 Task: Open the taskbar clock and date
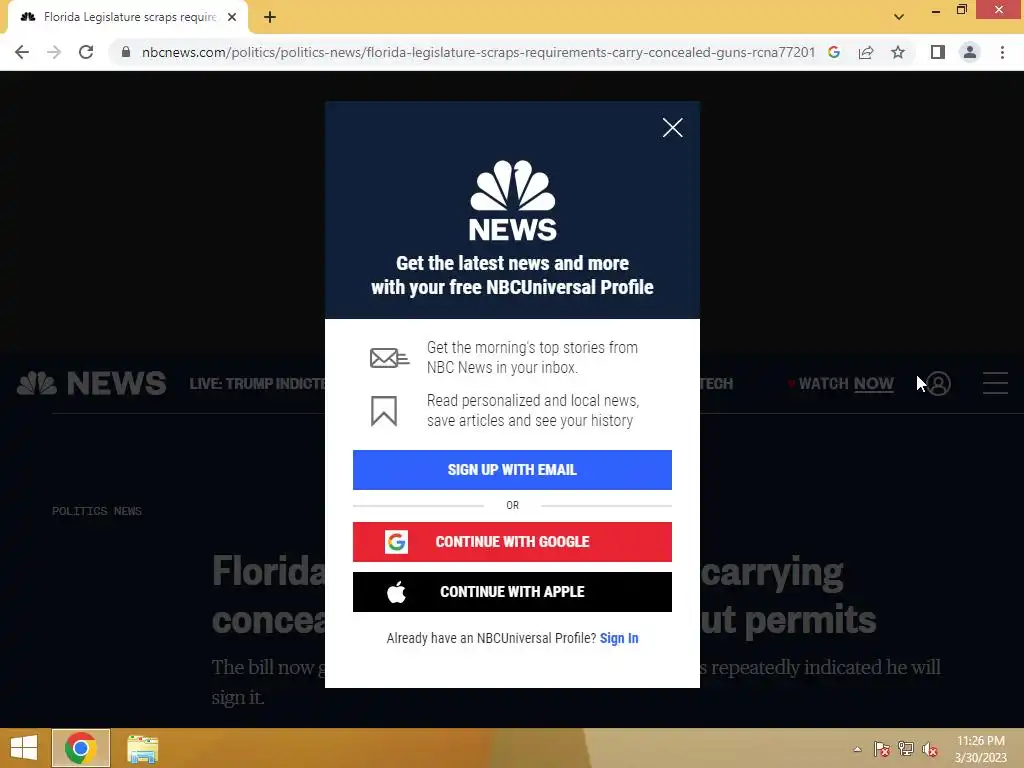pyautogui.click(x=980, y=749)
